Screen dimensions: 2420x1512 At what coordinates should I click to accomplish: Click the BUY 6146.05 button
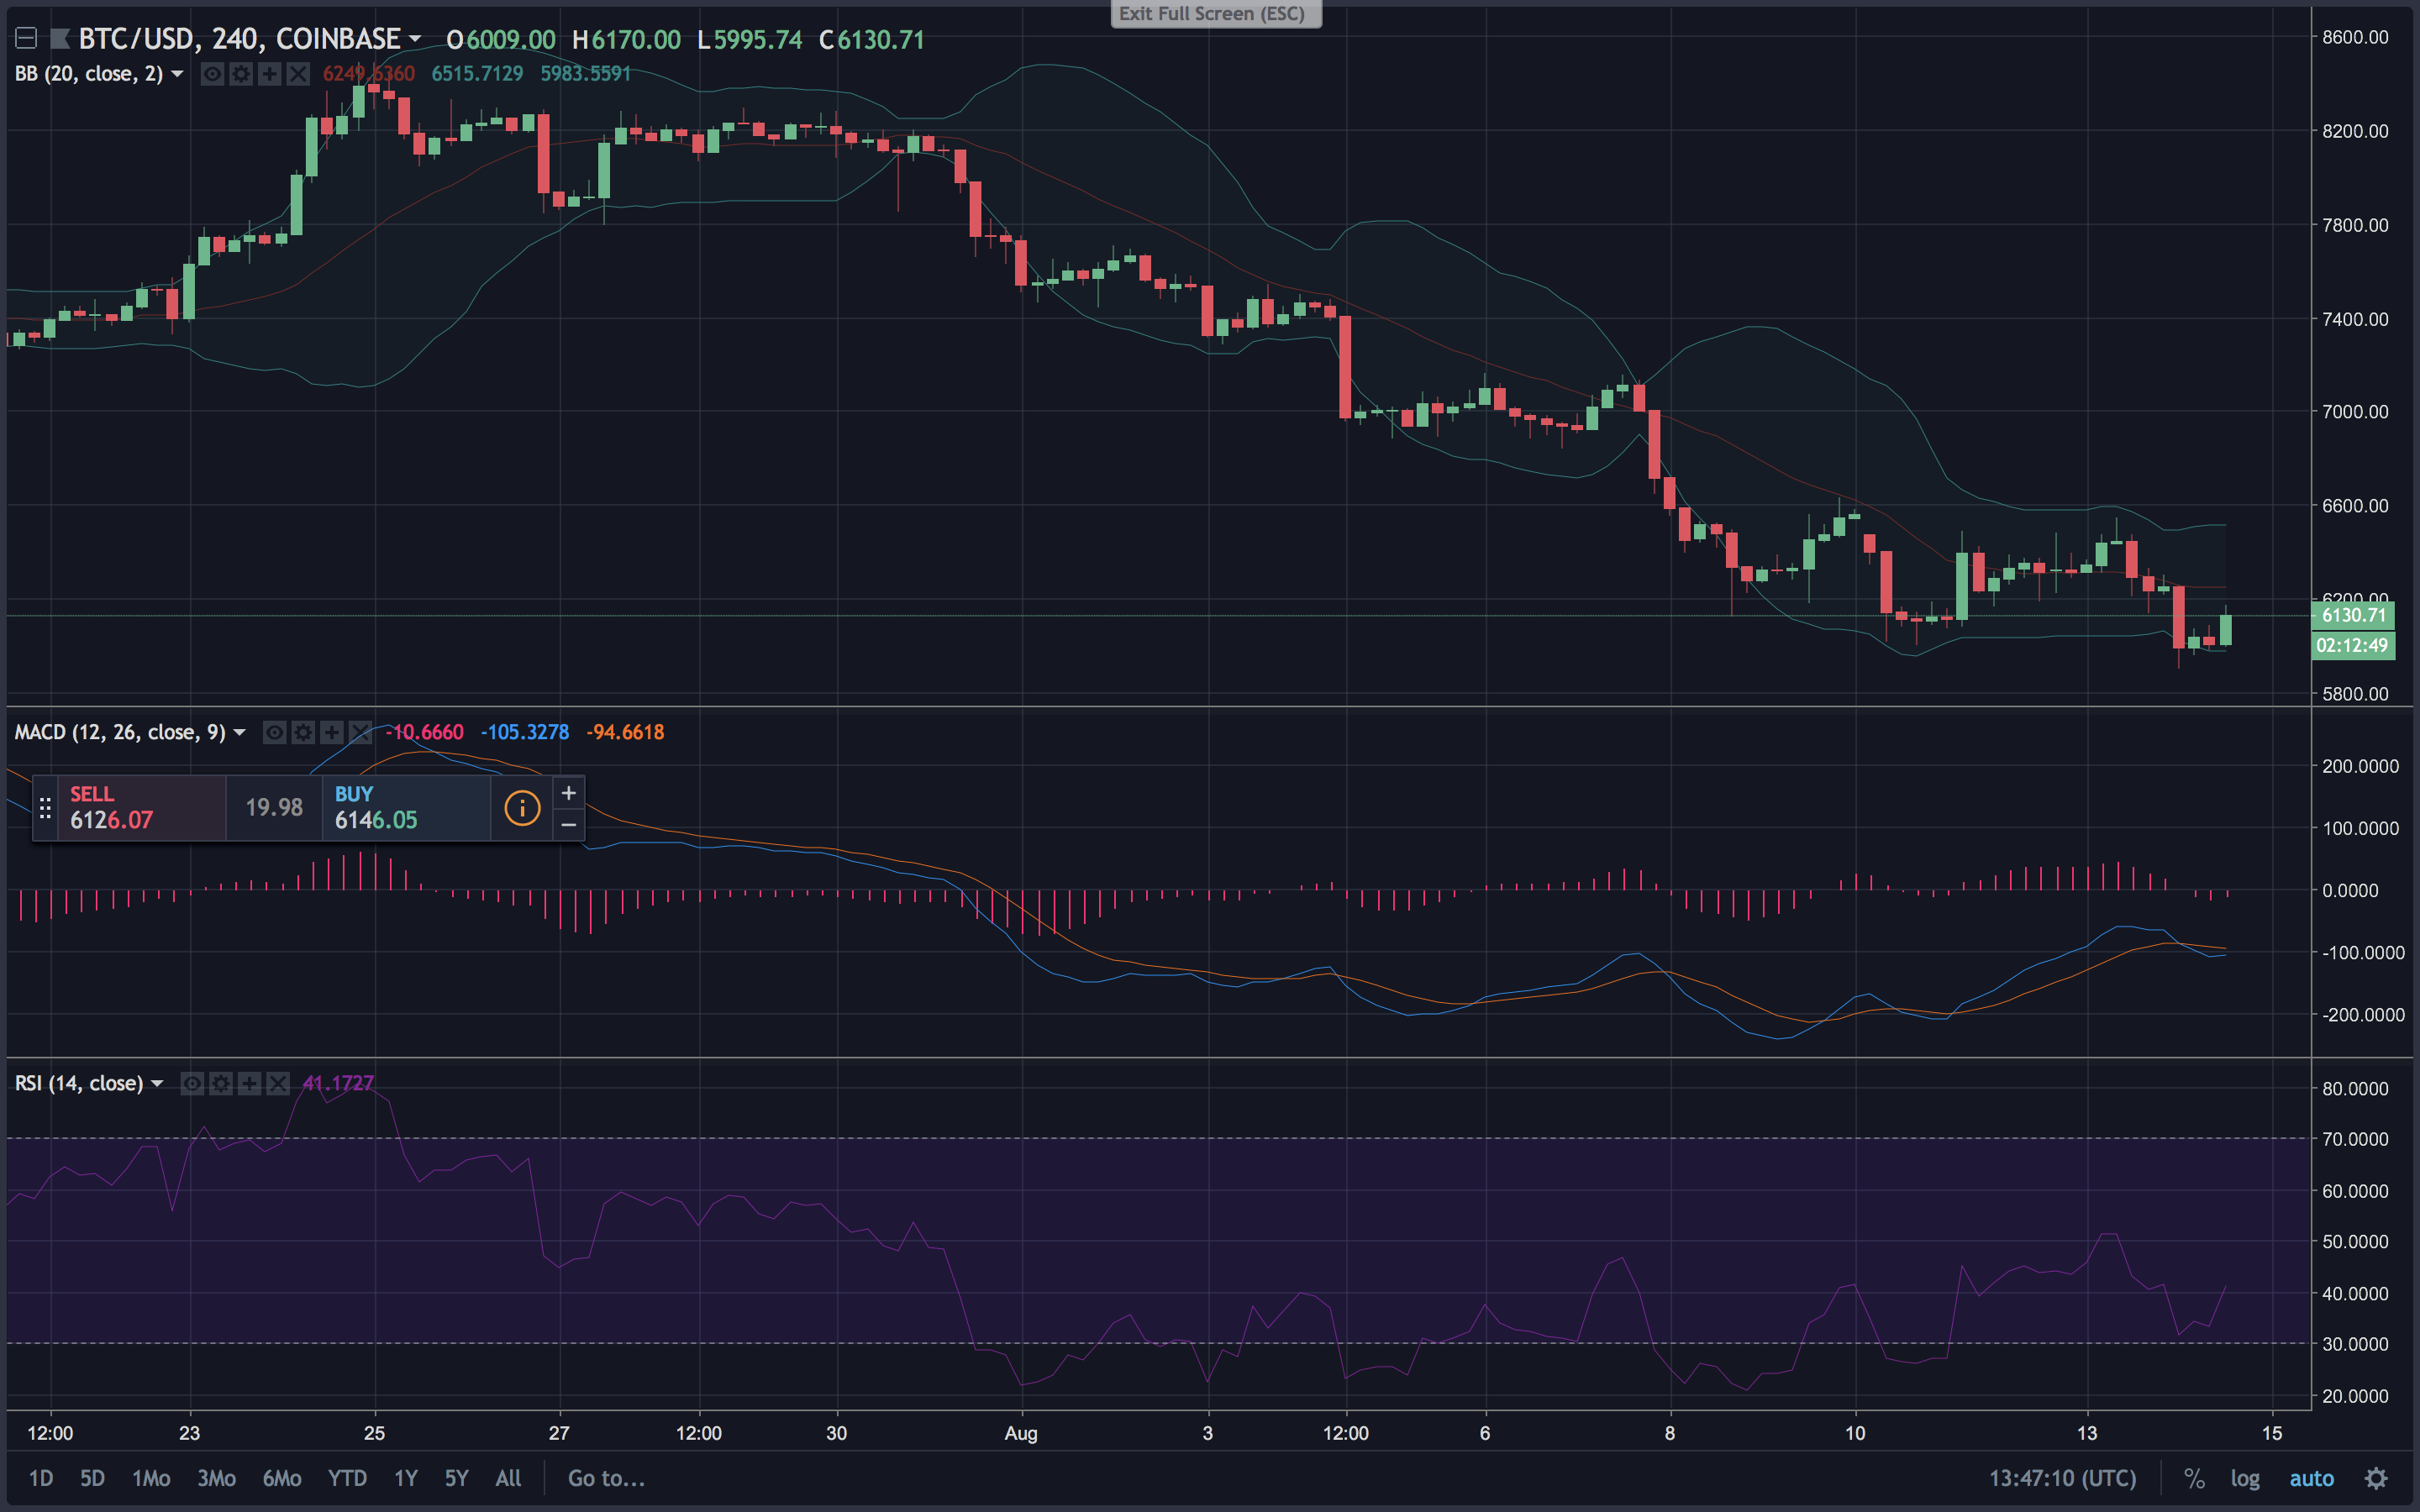405,808
